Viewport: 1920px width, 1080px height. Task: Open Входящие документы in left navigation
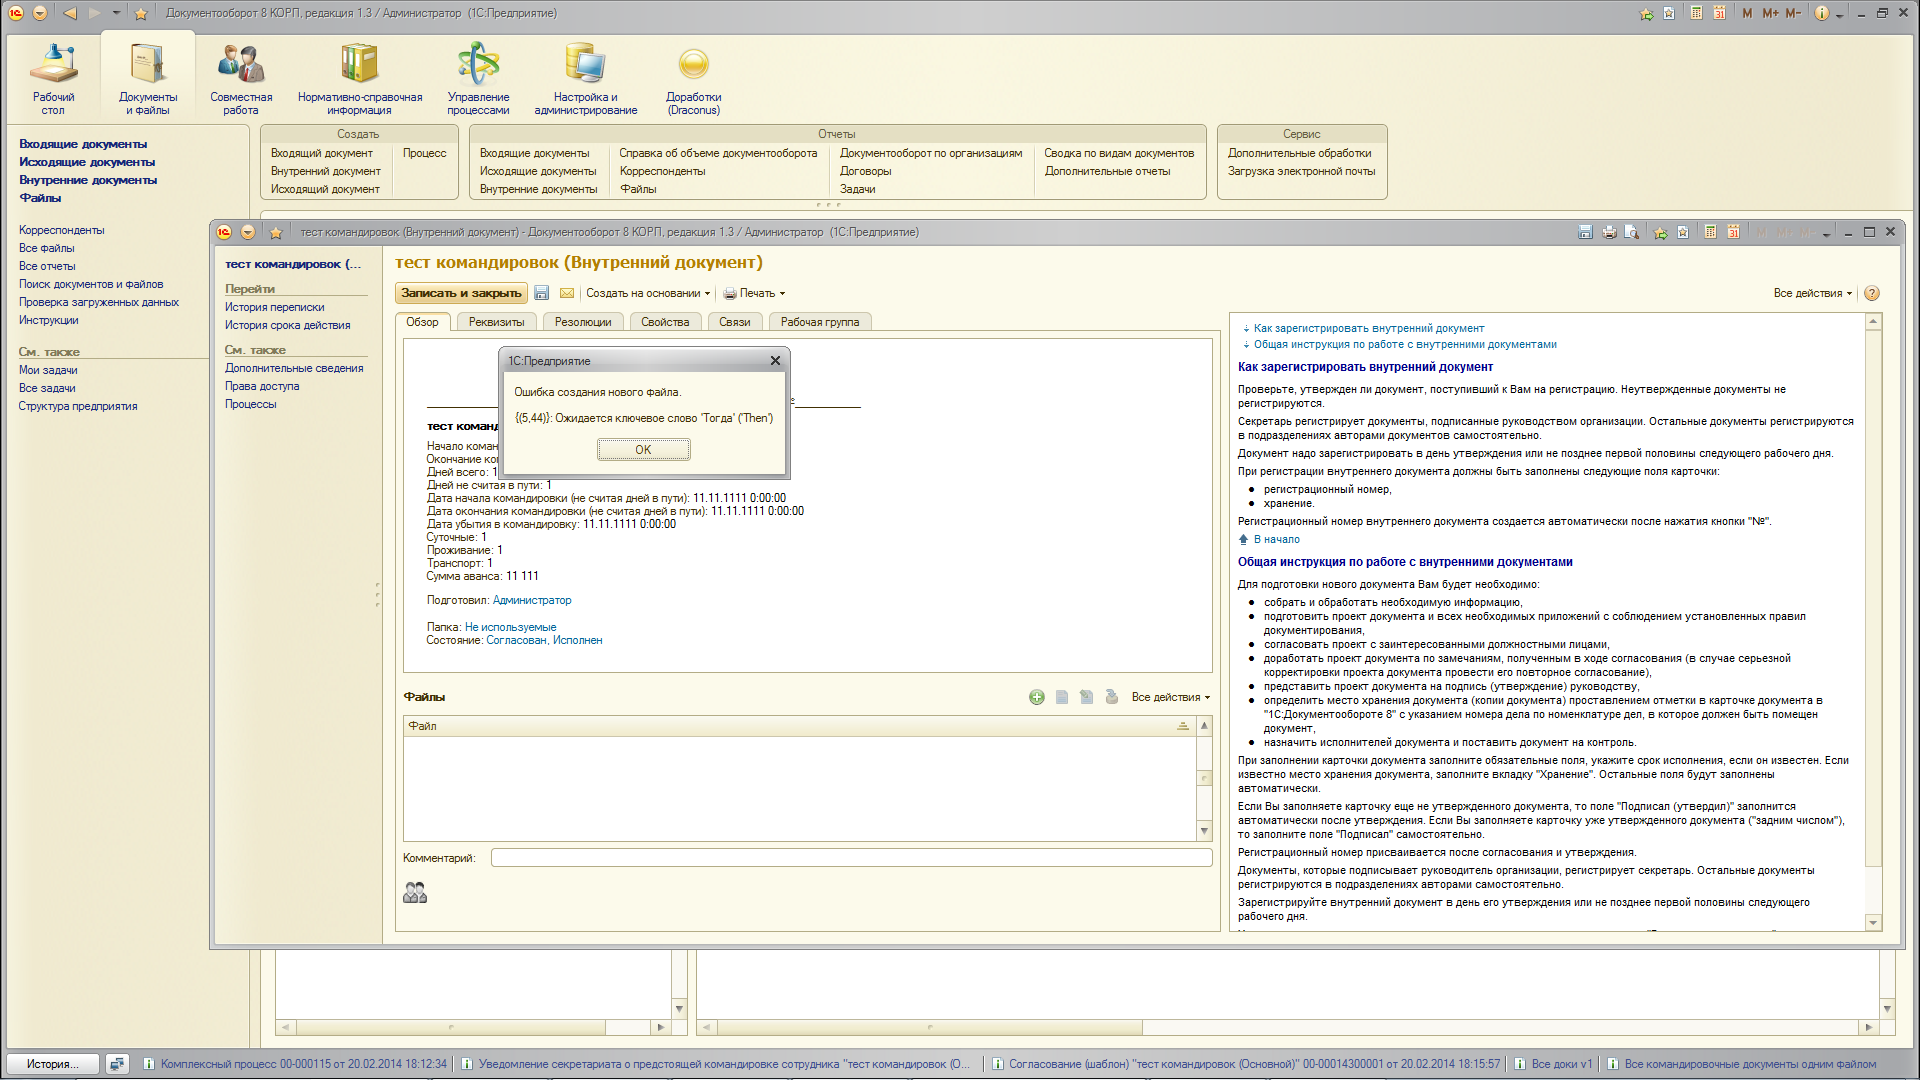tap(83, 144)
